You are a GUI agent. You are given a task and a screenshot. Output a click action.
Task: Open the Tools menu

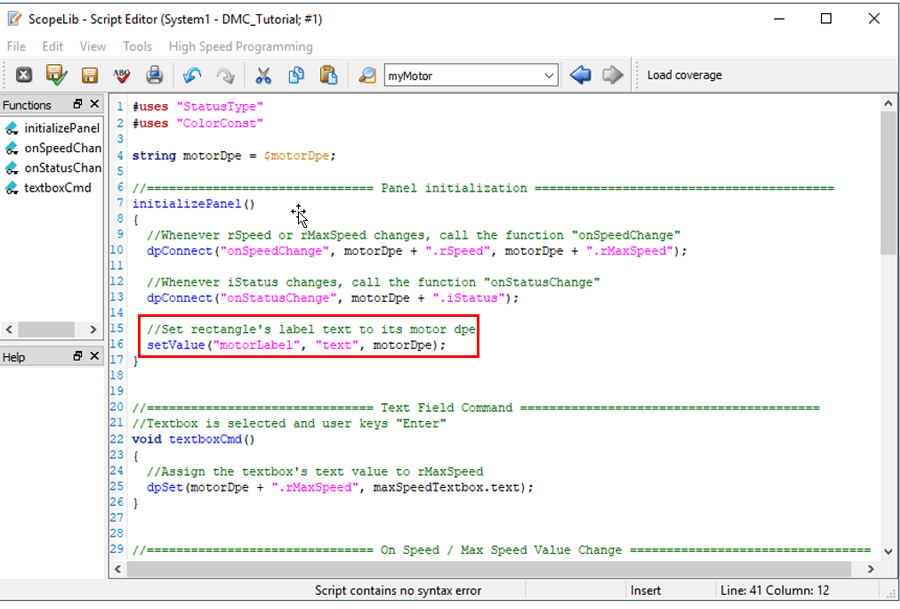coord(137,46)
